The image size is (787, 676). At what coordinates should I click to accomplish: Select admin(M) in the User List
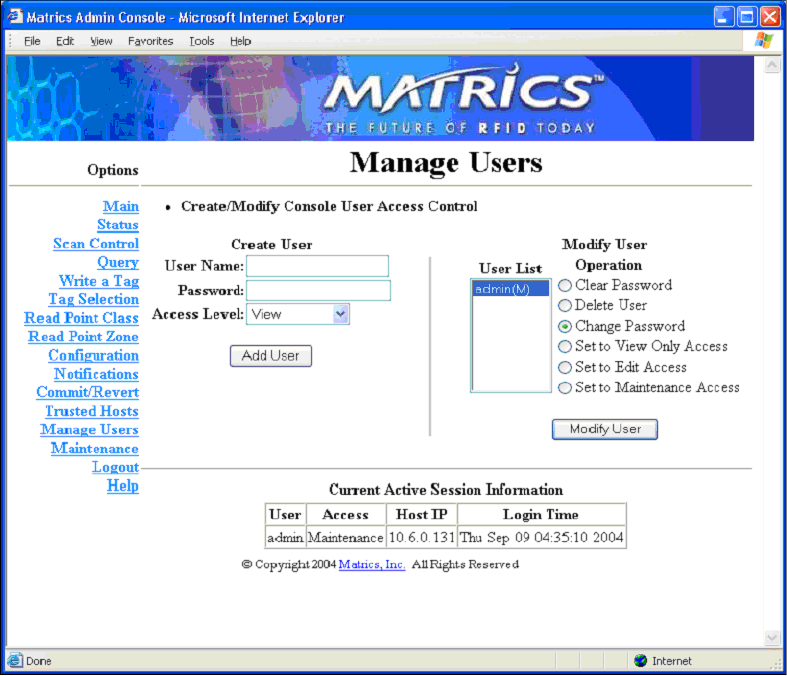pos(510,289)
